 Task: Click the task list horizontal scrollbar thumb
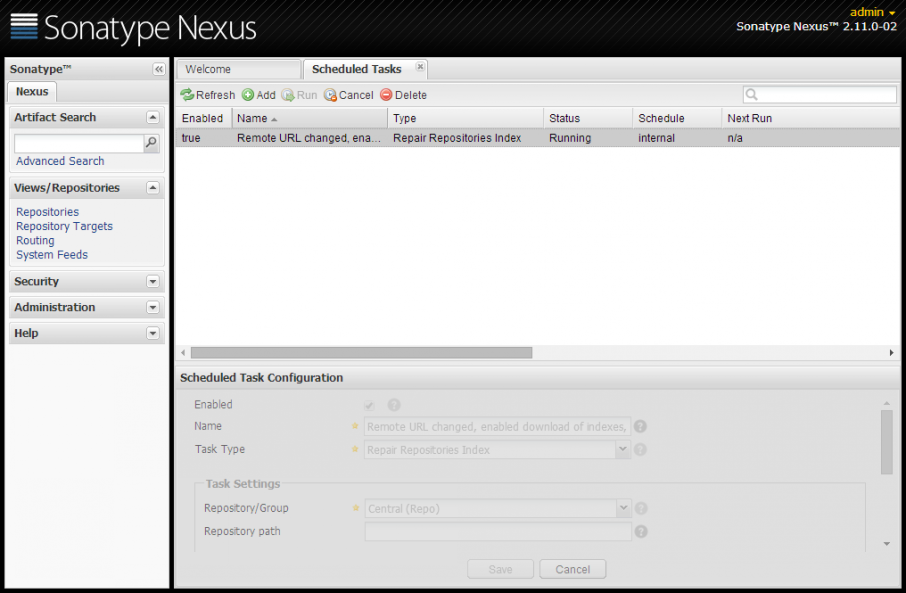(x=361, y=353)
